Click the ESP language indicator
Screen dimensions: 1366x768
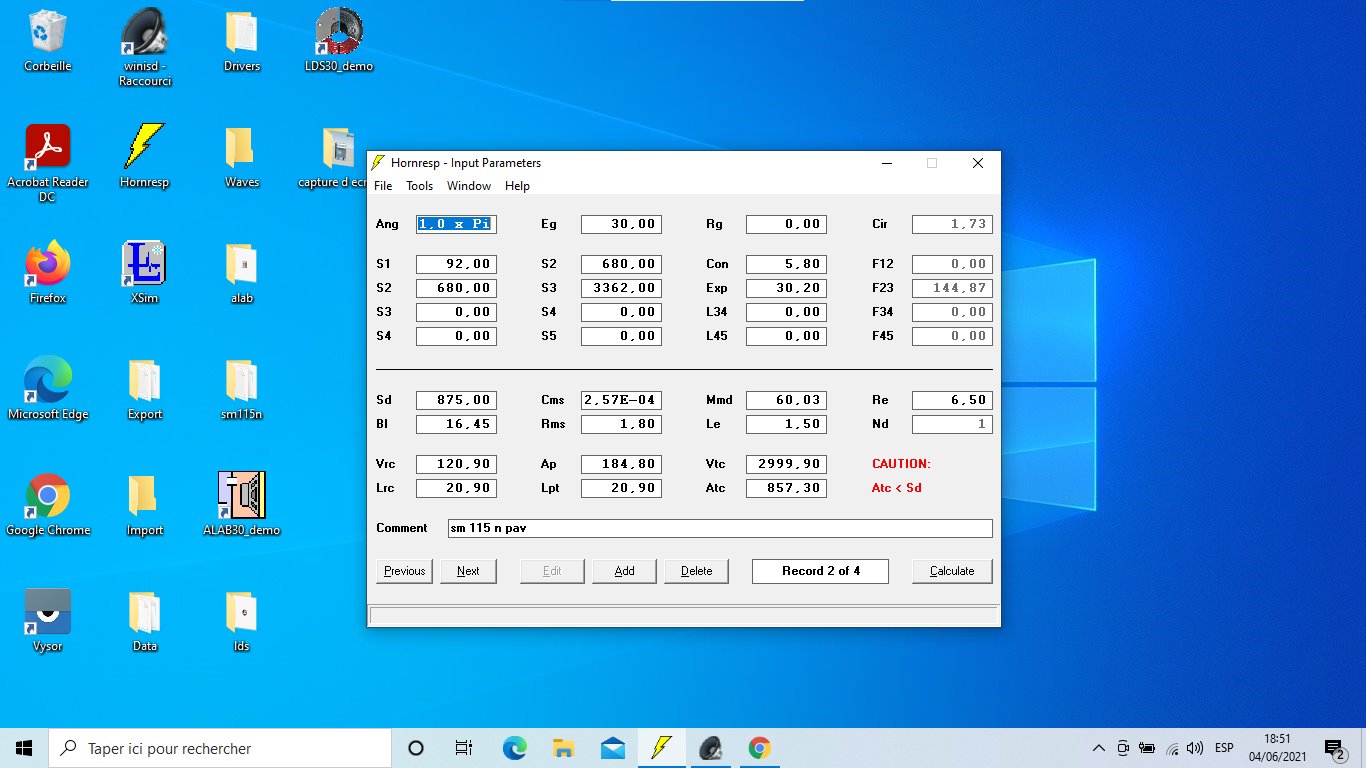pyautogui.click(x=1224, y=748)
